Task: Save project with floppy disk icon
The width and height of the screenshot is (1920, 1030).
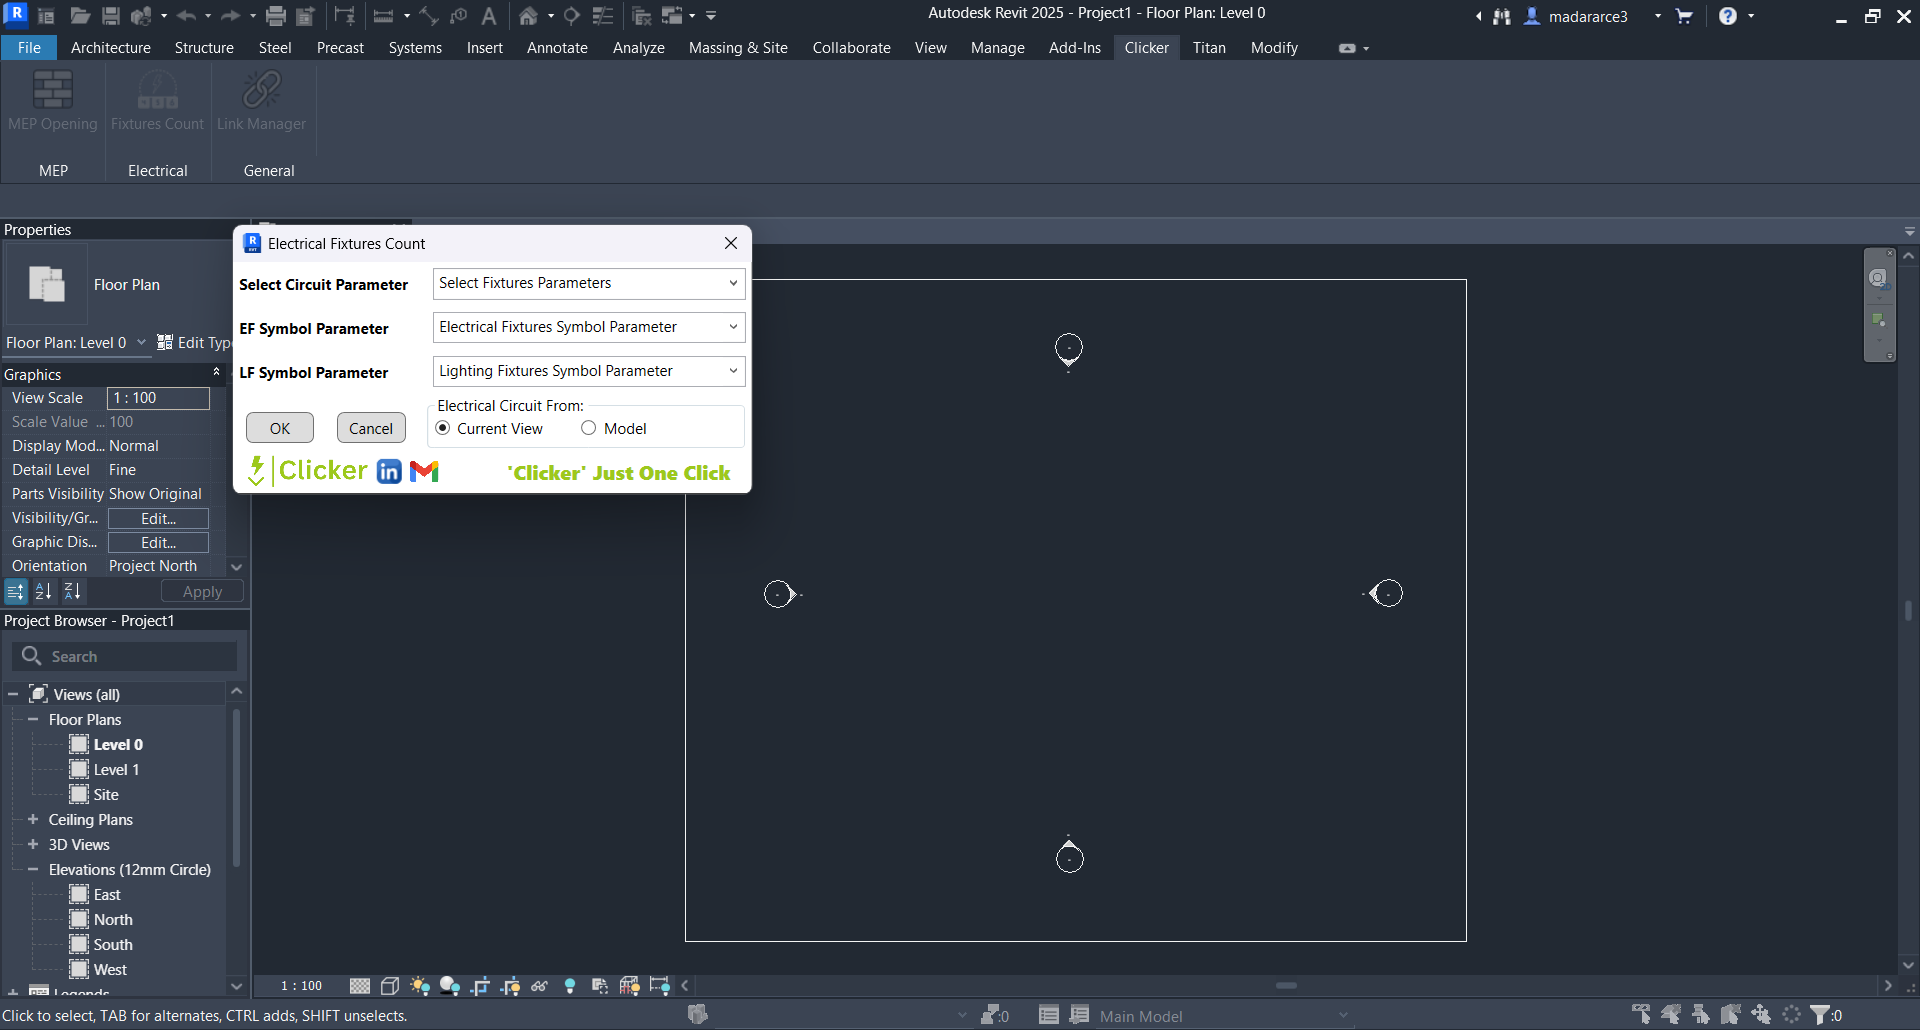Action: pyautogui.click(x=111, y=16)
